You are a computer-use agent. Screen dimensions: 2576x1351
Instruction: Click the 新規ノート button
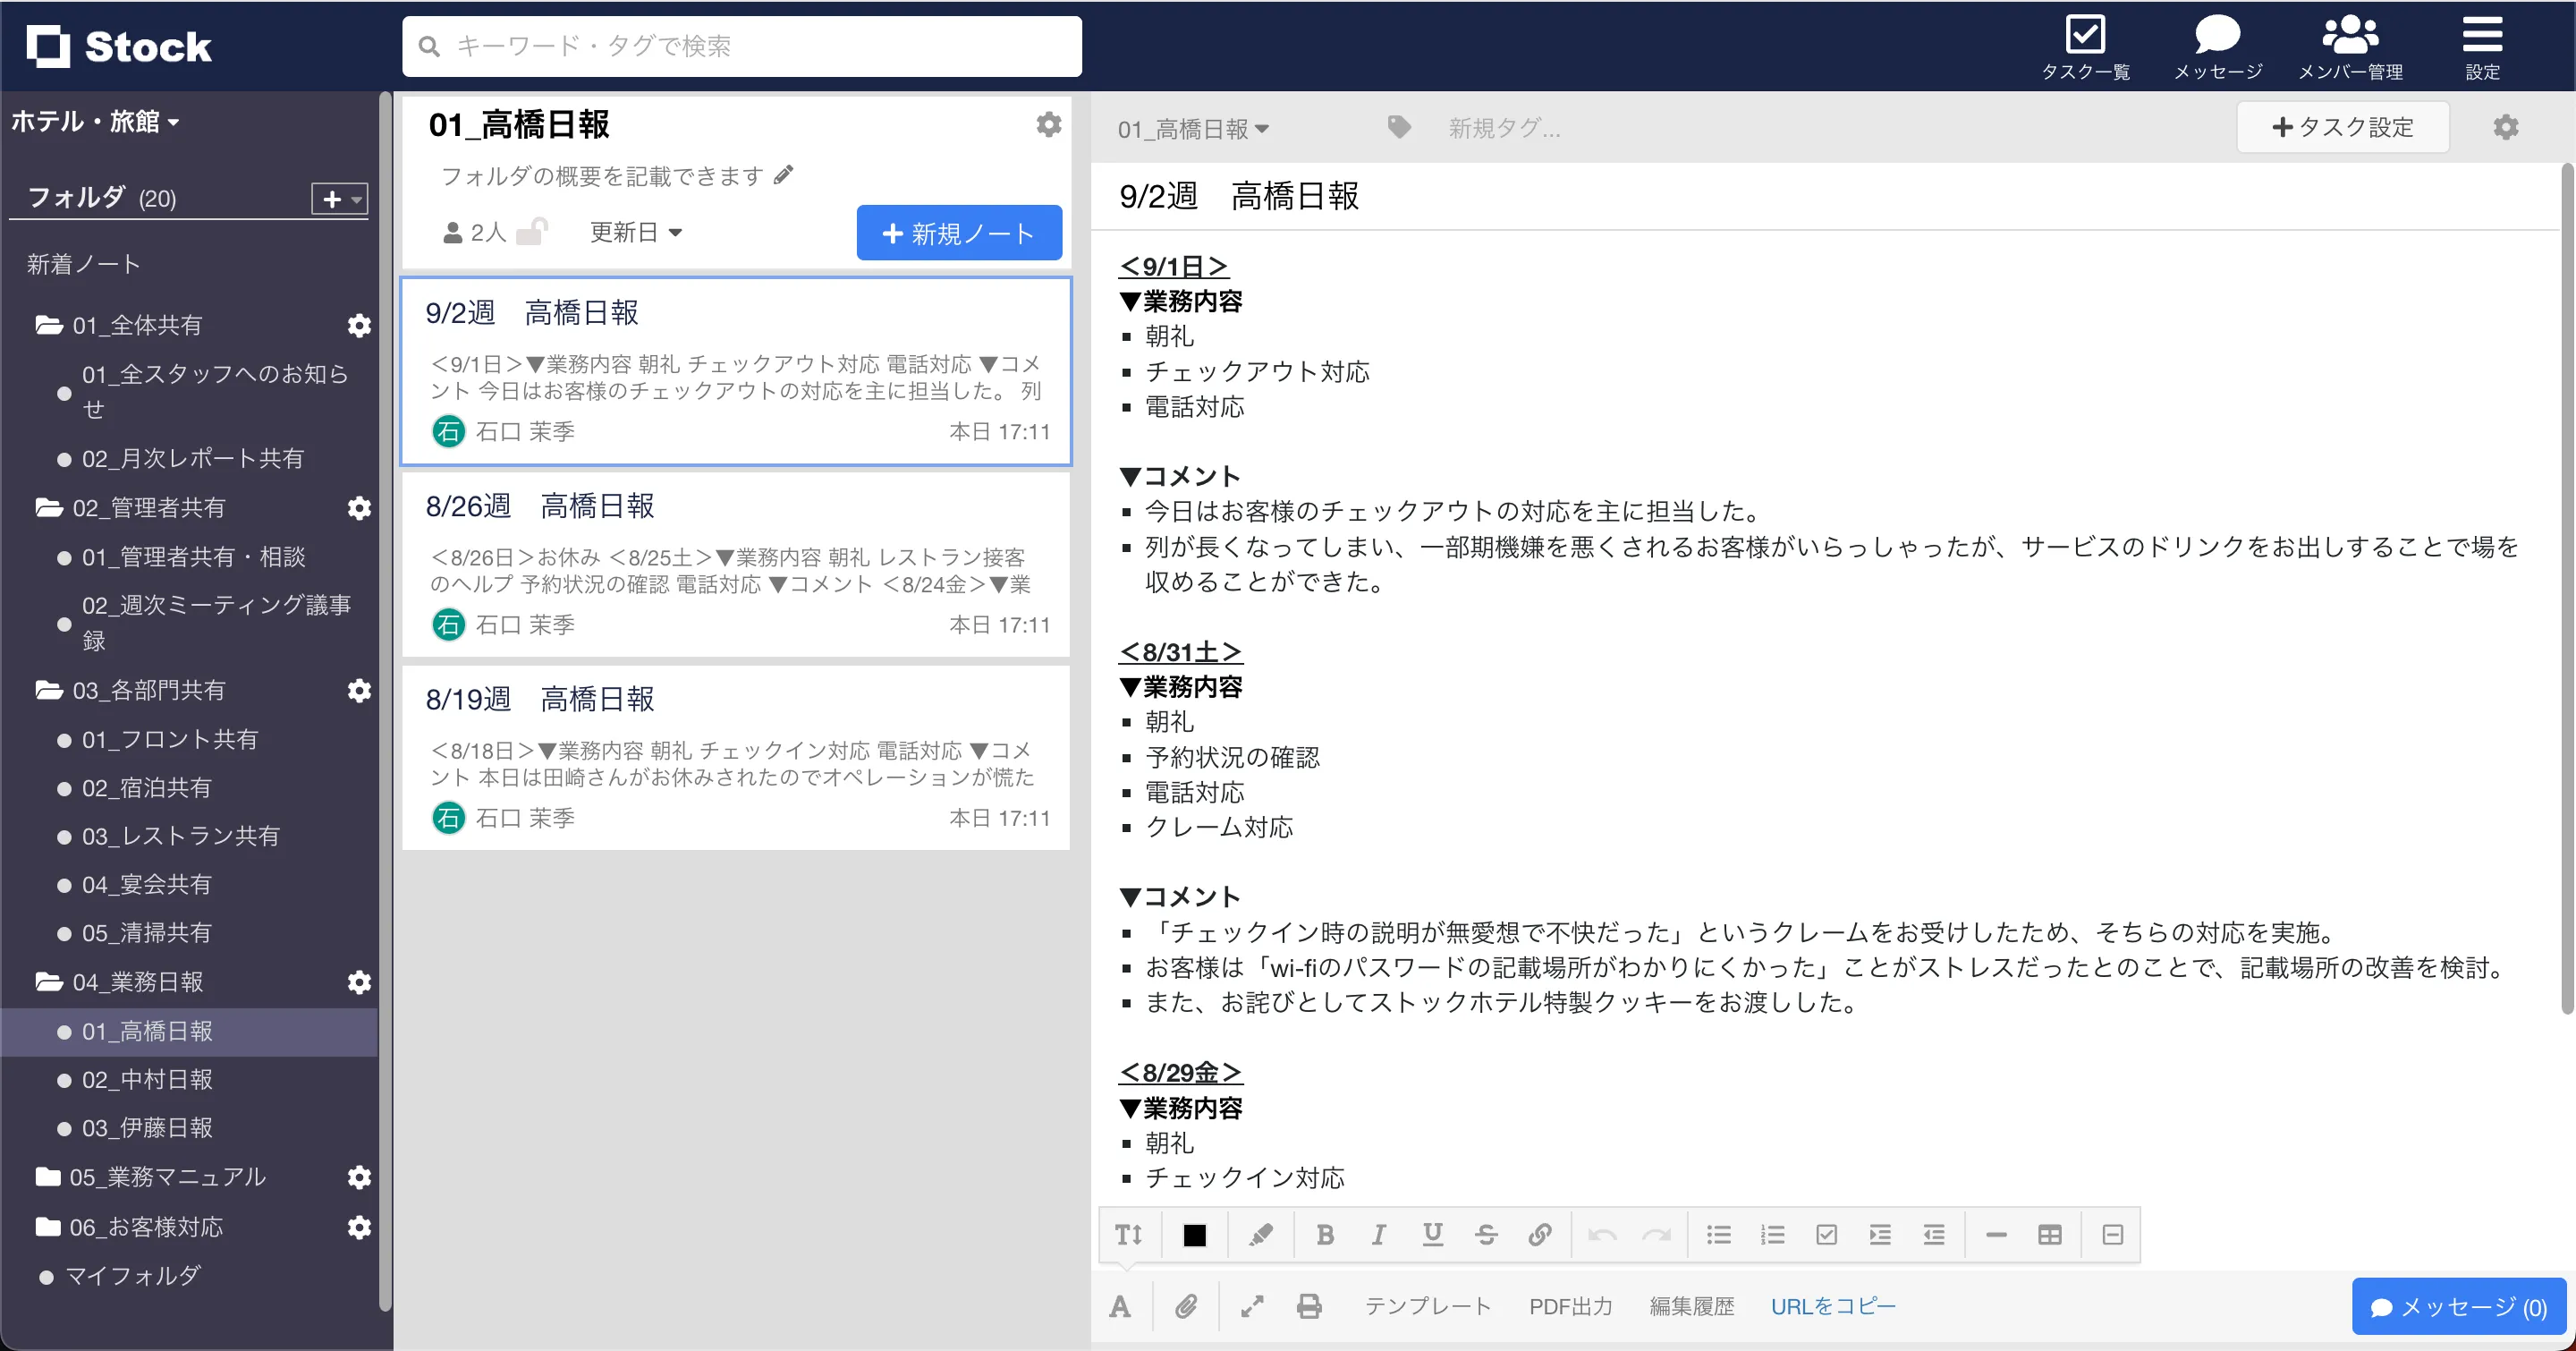click(x=959, y=233)
